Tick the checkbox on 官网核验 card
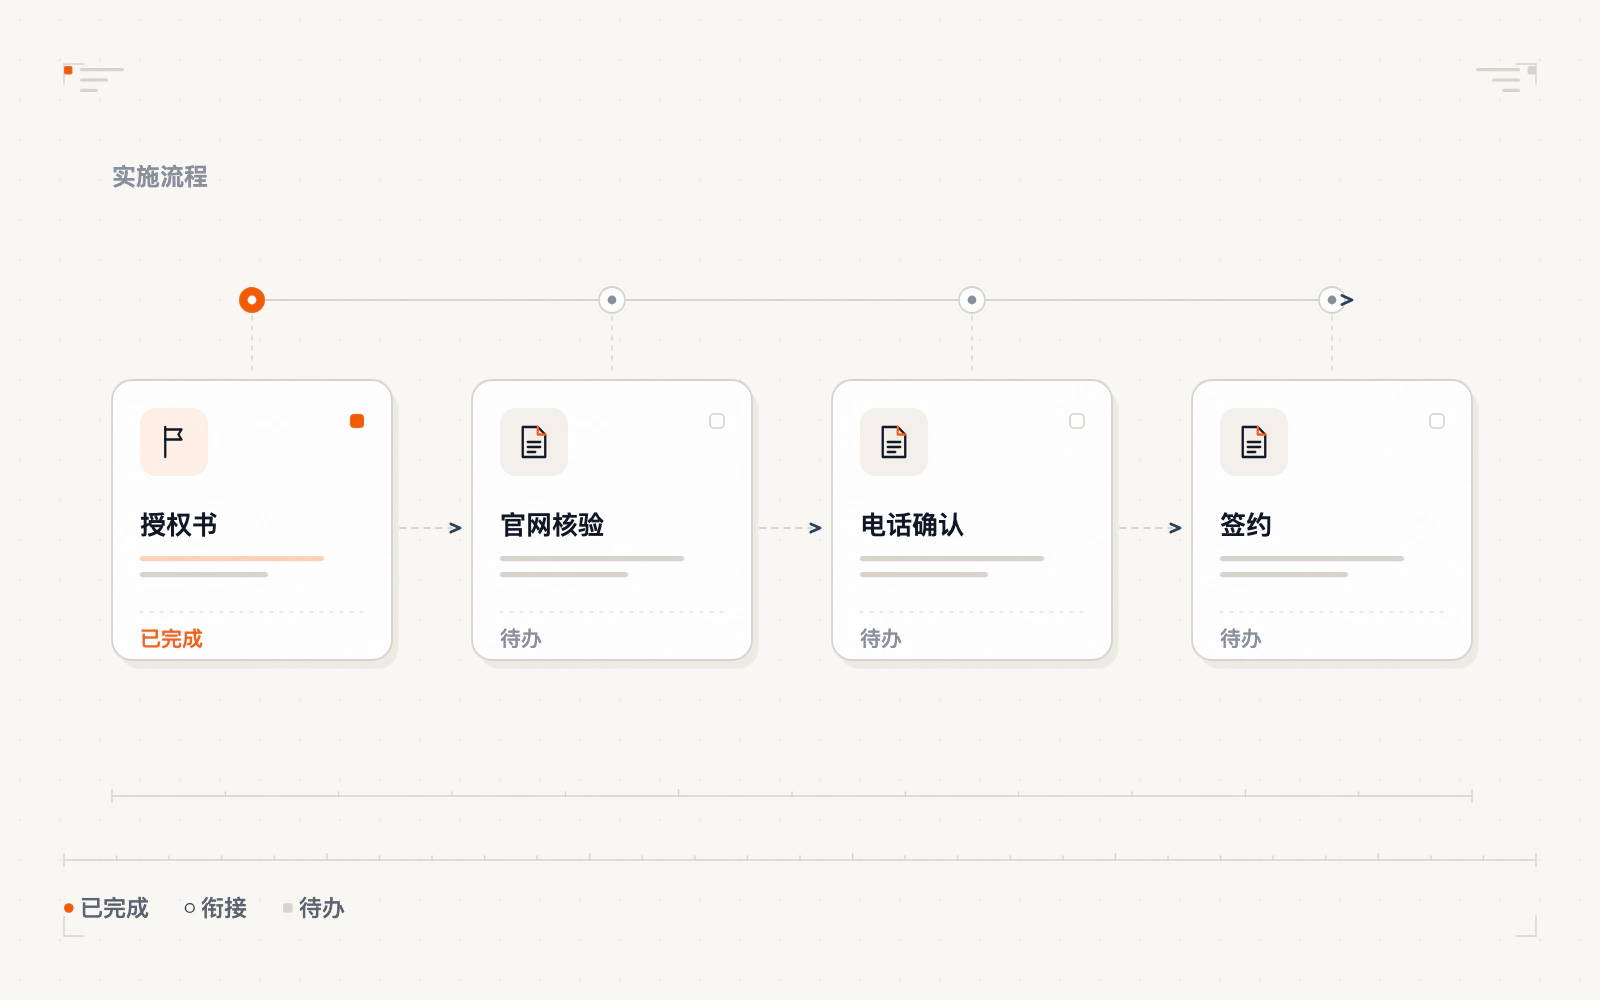The image size is (1600, 1000). (x=717, y=421)
